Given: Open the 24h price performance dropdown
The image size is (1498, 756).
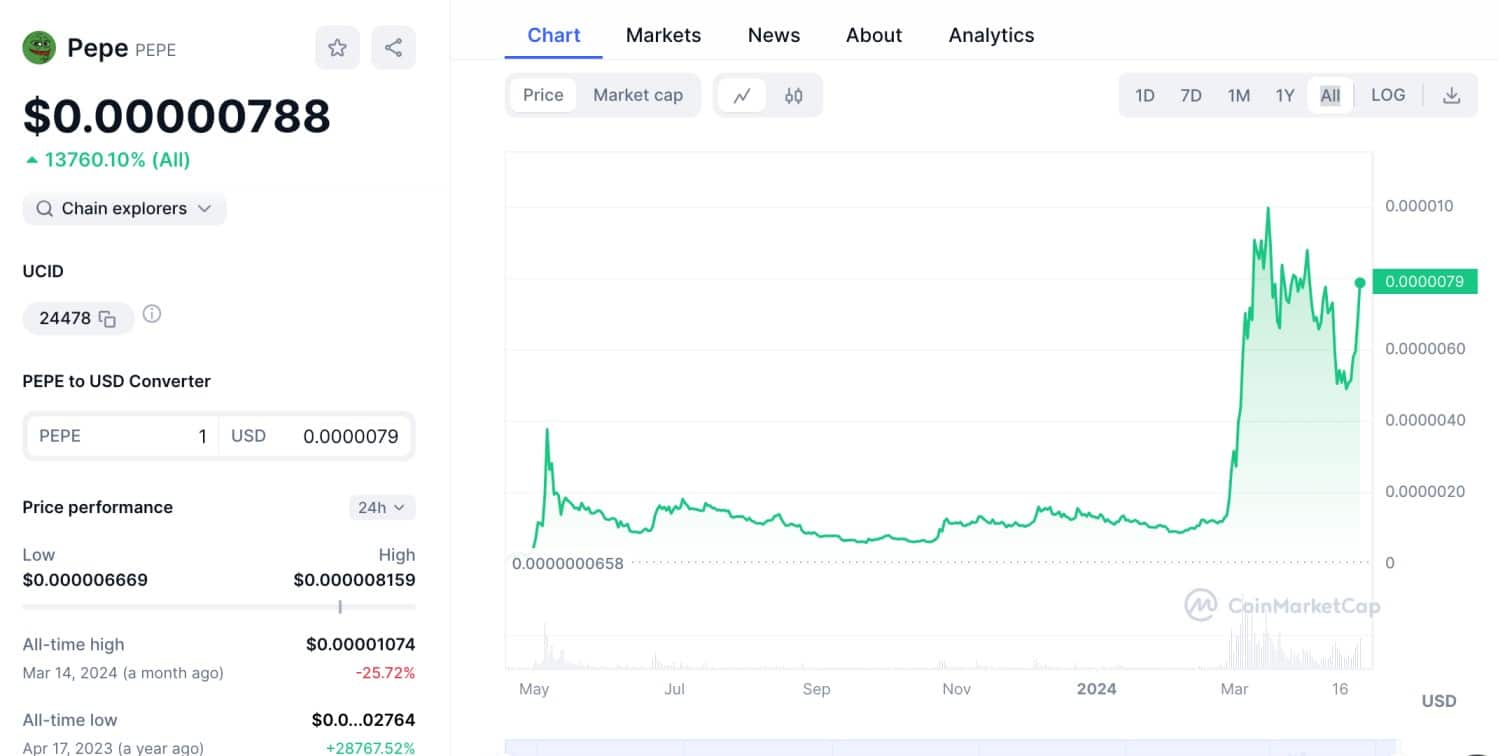Looking at the screenshot, I should pyautogui.click(x=382, y=507).
